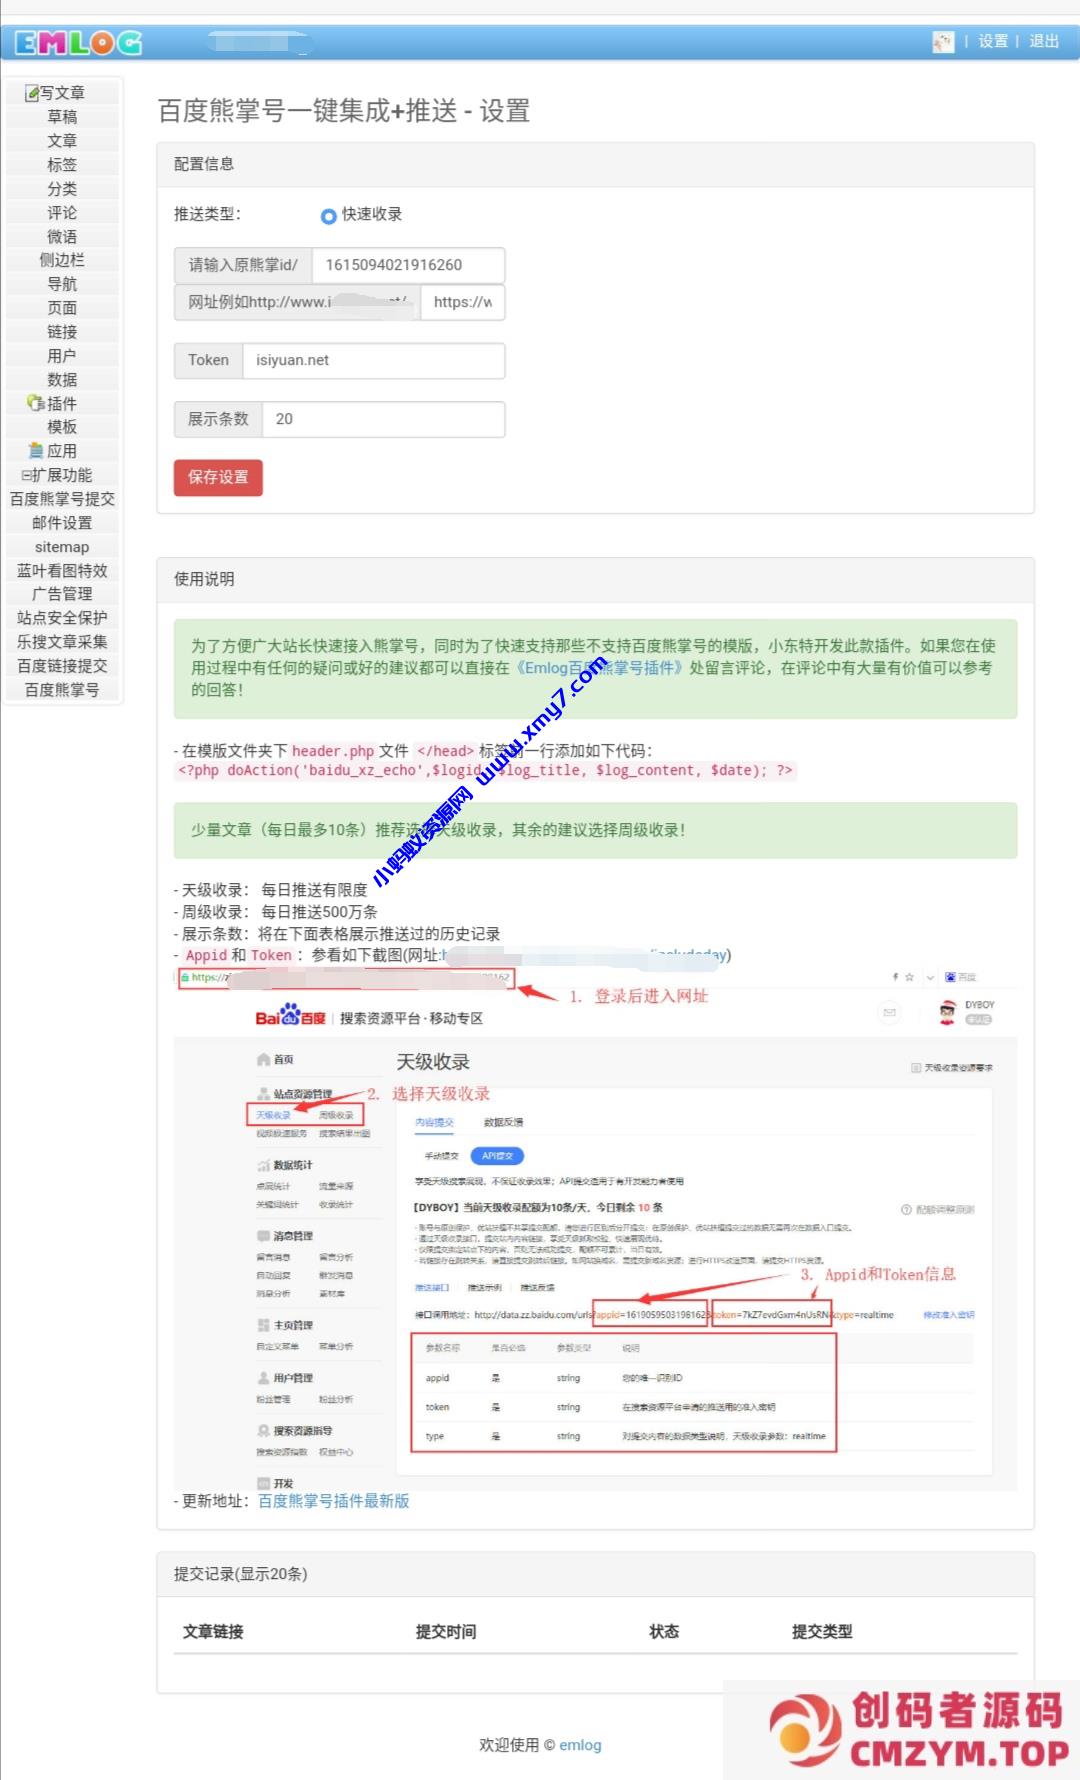
Task: Click the EMLOG logo in the header
Action: coord(78,42)
